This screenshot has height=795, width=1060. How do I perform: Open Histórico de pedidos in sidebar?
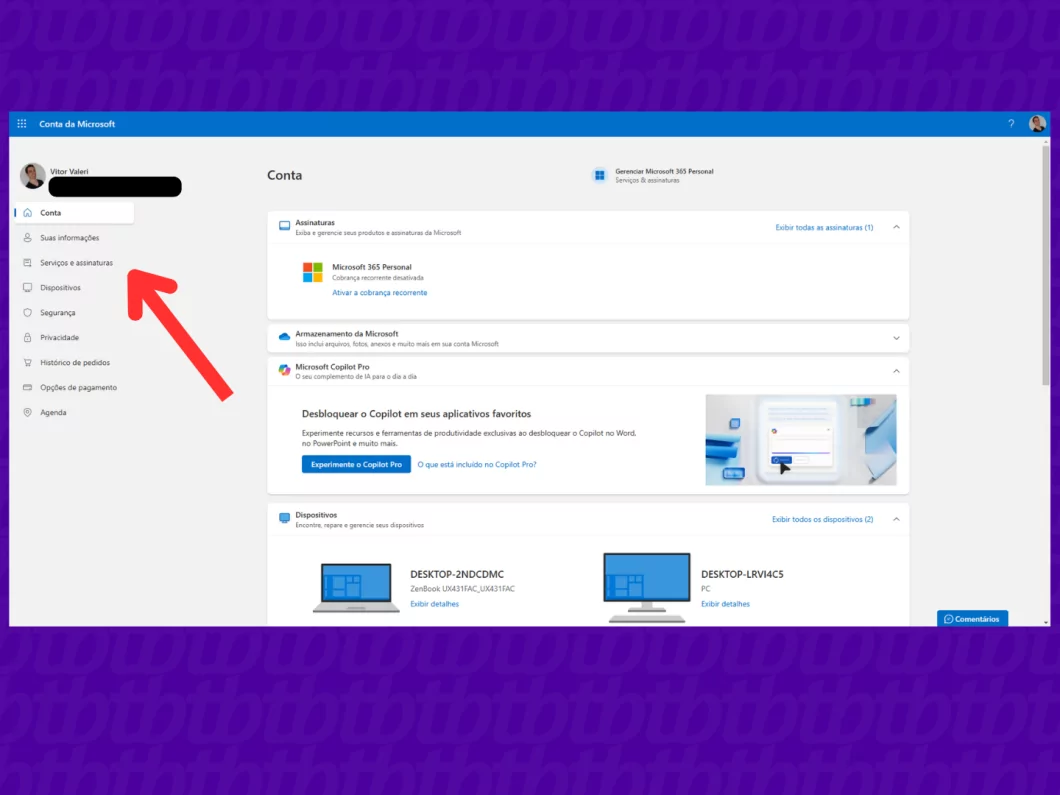point(75,362)
